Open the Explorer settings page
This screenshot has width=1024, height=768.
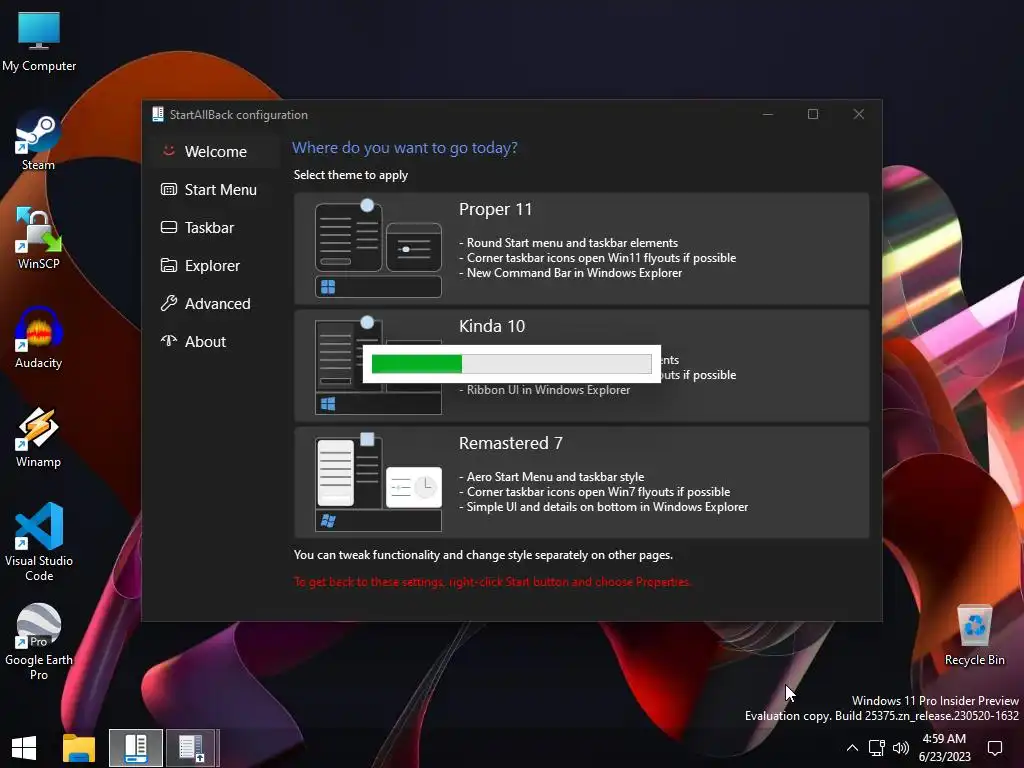coord(215,265)
